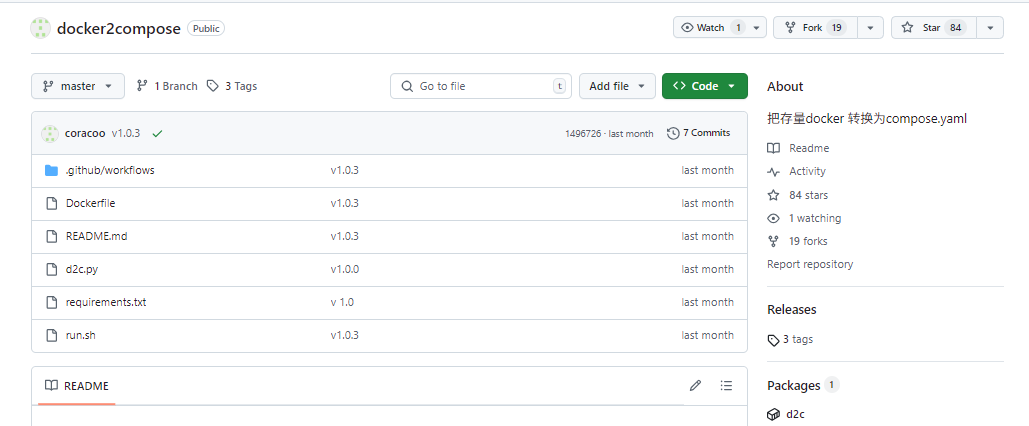
Task: Click the last month time for .github/workflows
Action: (x=707, y=170)
